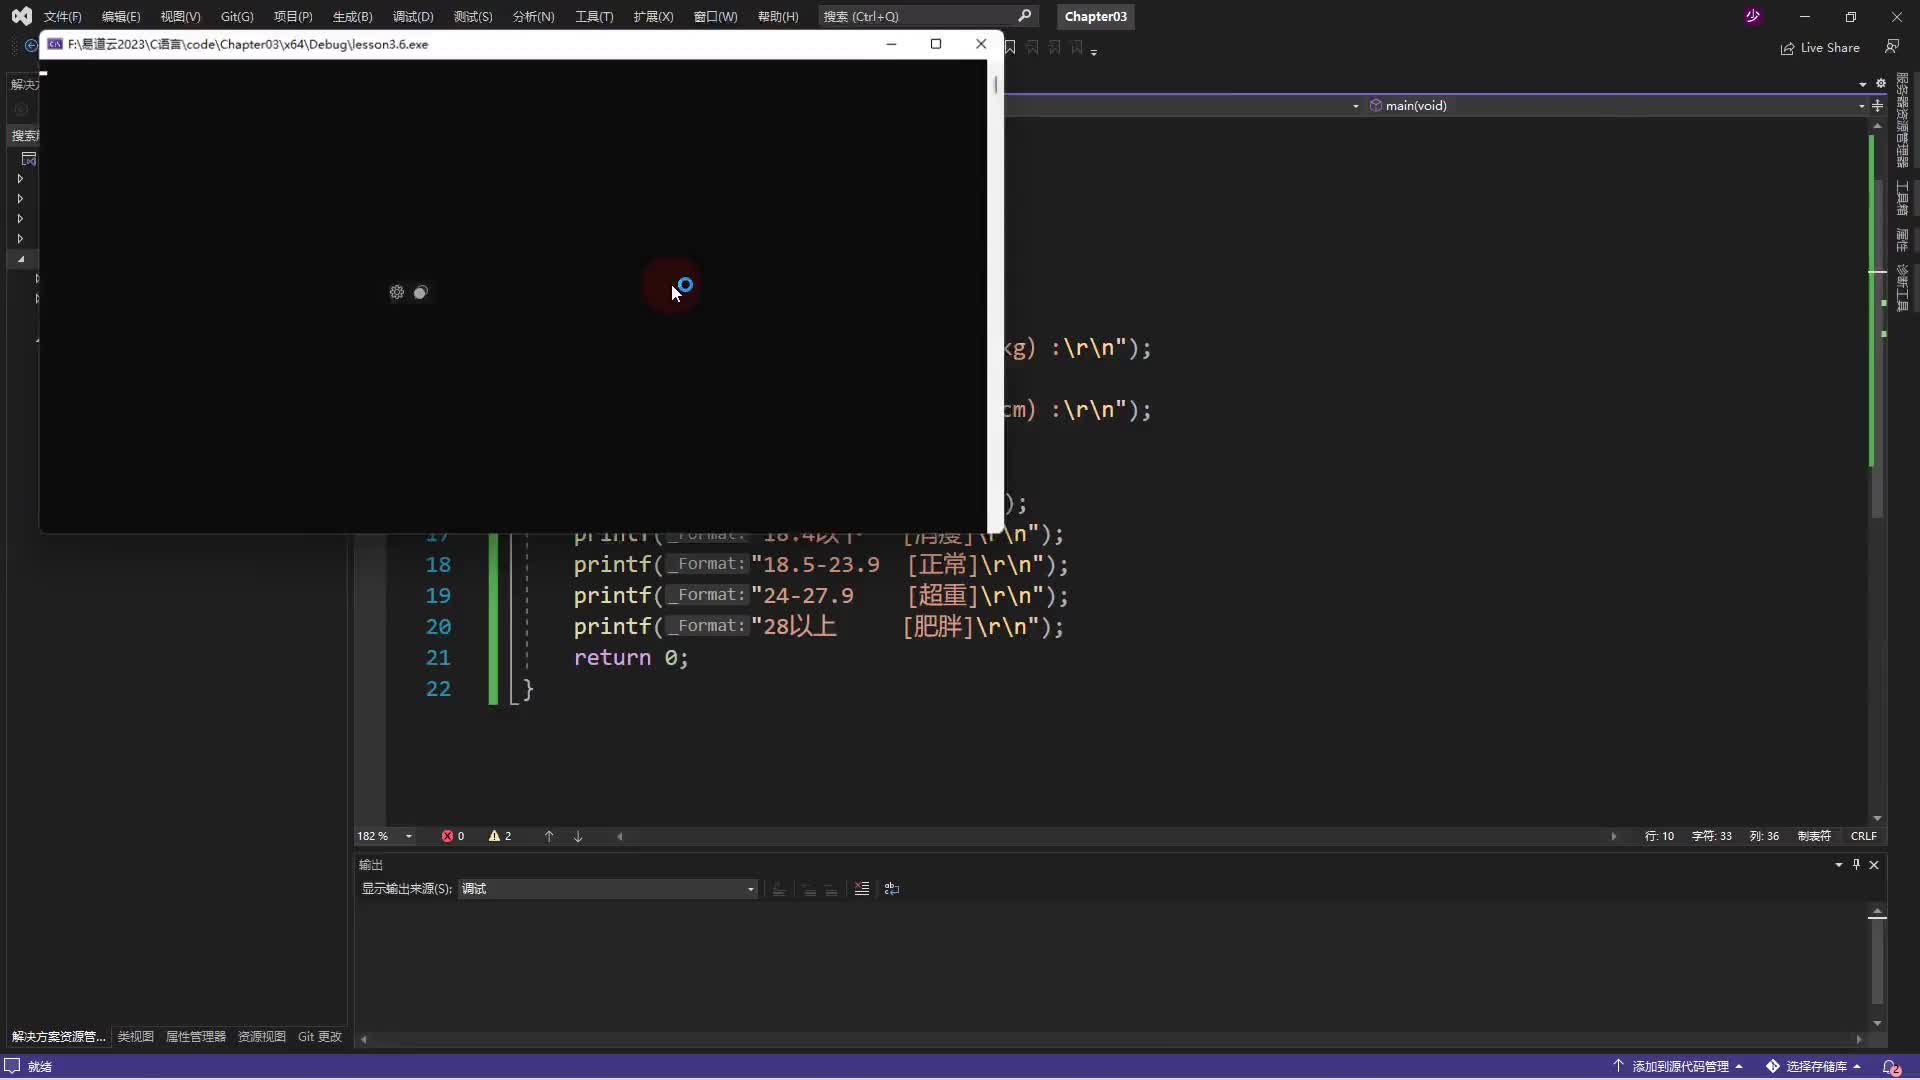Switch to 解决方案资源管理器 tab
Viewport: 1920px width, 1080px height.
(x=58, y=1037)
